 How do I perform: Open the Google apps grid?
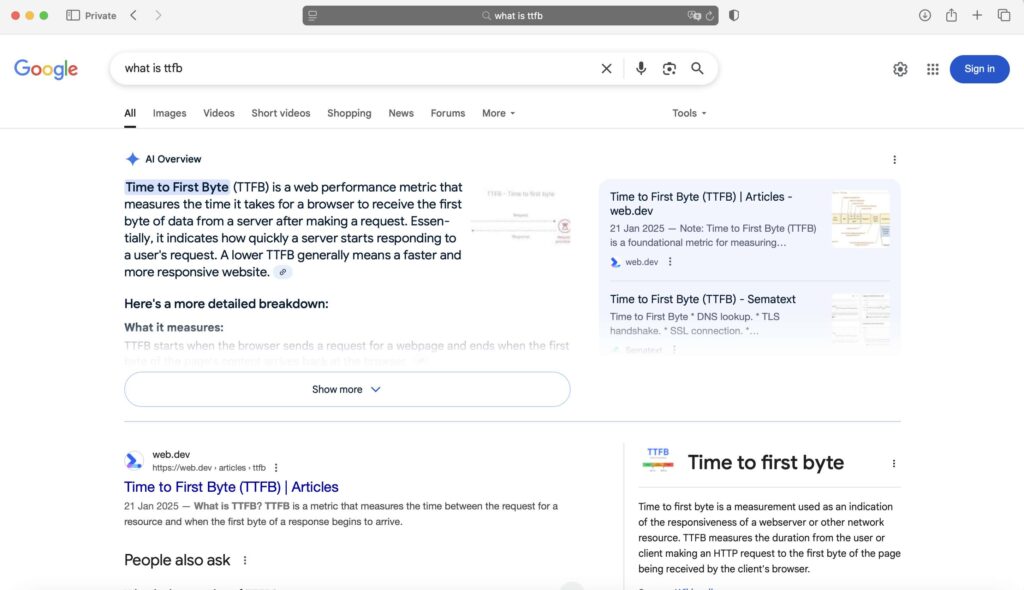[933, 69]
